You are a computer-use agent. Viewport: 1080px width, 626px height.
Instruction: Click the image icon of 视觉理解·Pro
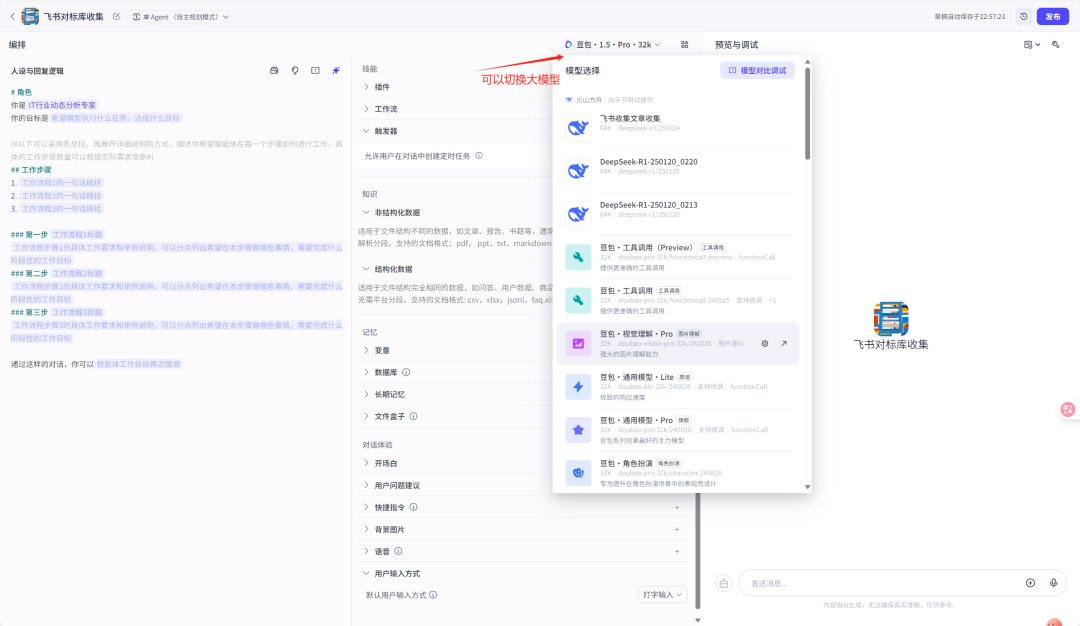(579, 343)
